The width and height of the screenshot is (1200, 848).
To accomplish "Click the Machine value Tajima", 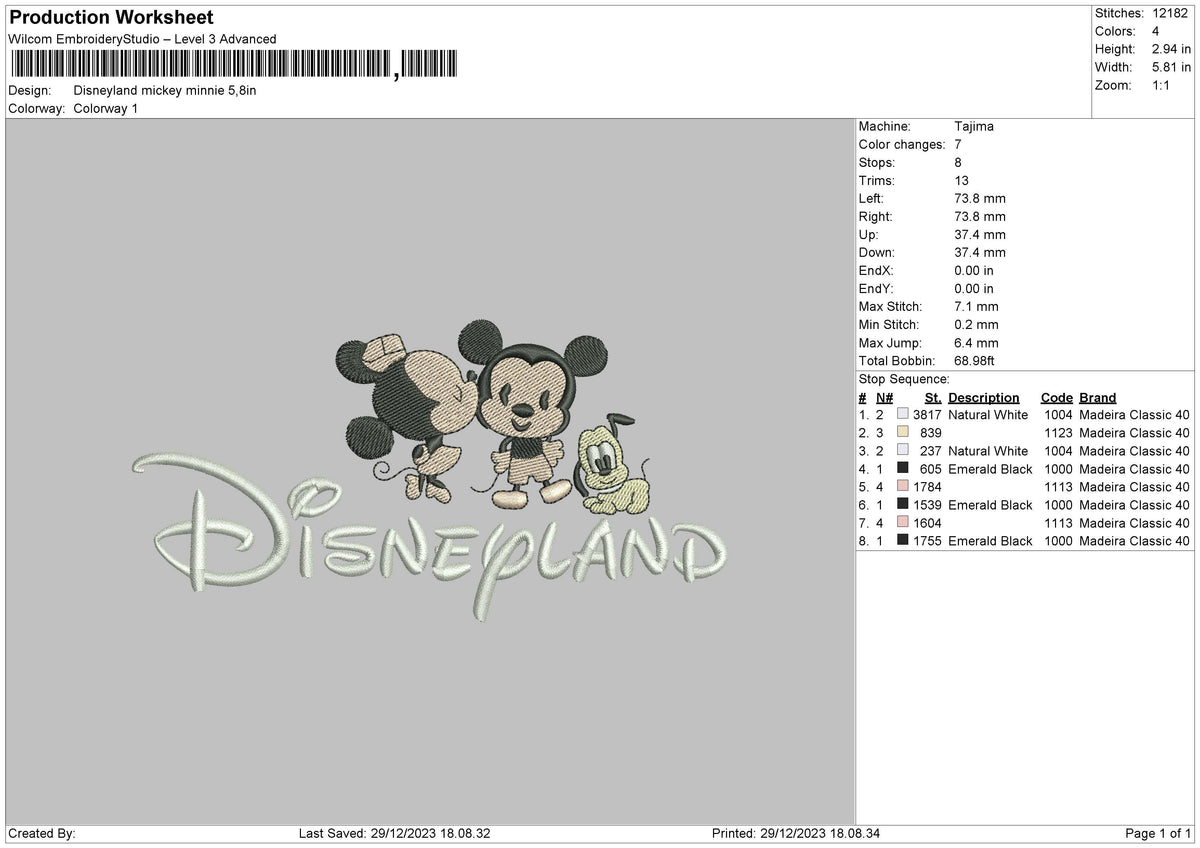I will (974, 127).
